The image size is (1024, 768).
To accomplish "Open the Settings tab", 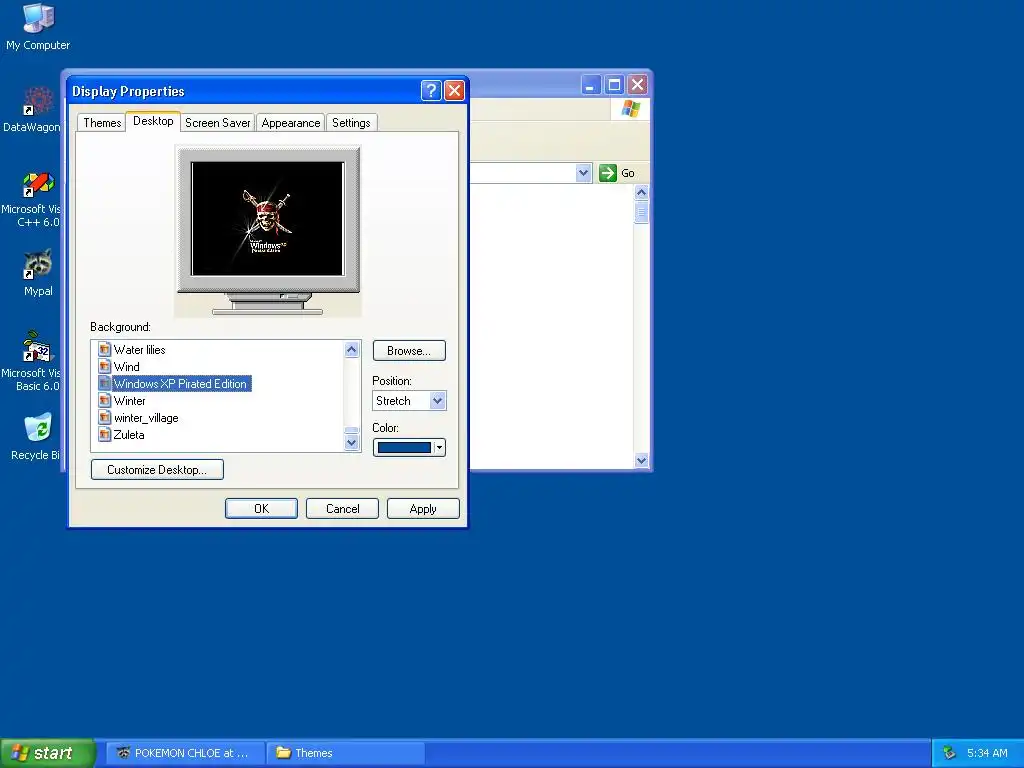I will (351, 123).
